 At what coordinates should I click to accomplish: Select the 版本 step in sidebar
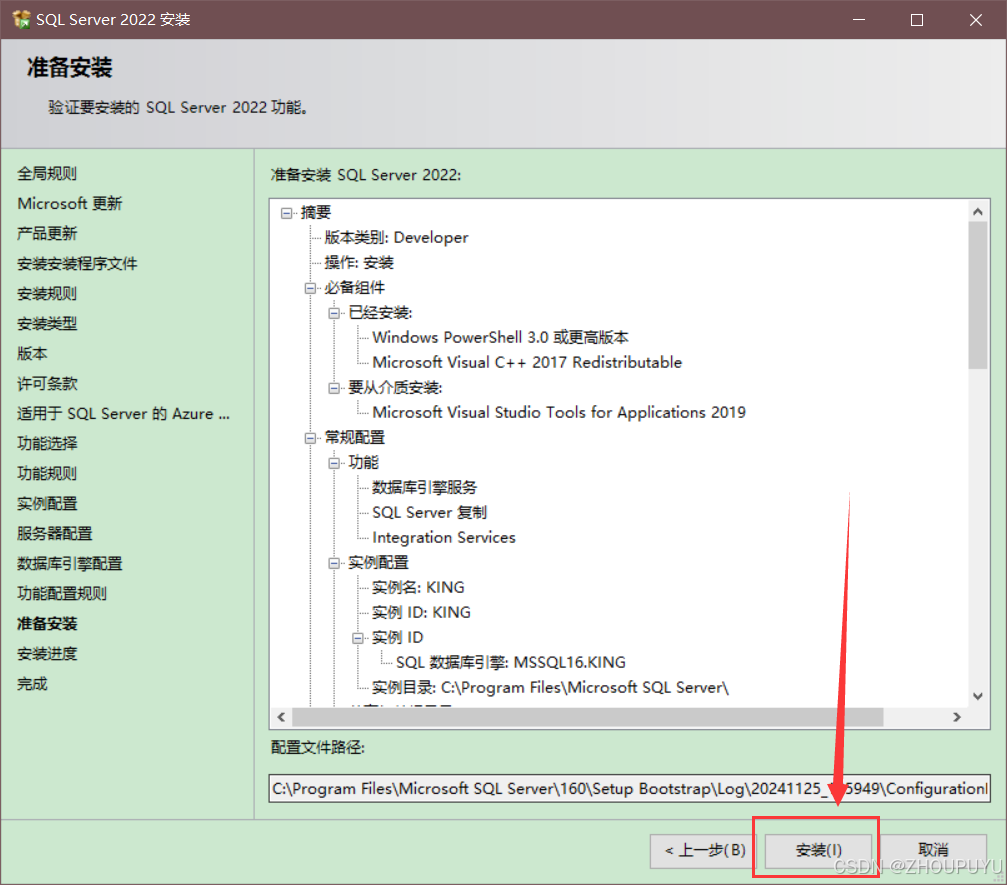(32, 354)
